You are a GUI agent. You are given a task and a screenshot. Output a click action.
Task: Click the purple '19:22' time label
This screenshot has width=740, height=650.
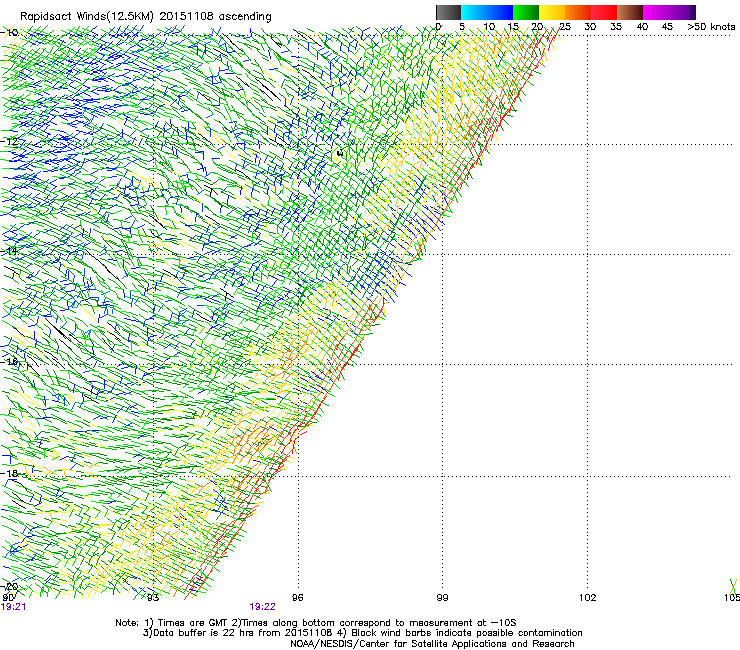(x=262, y=607)
